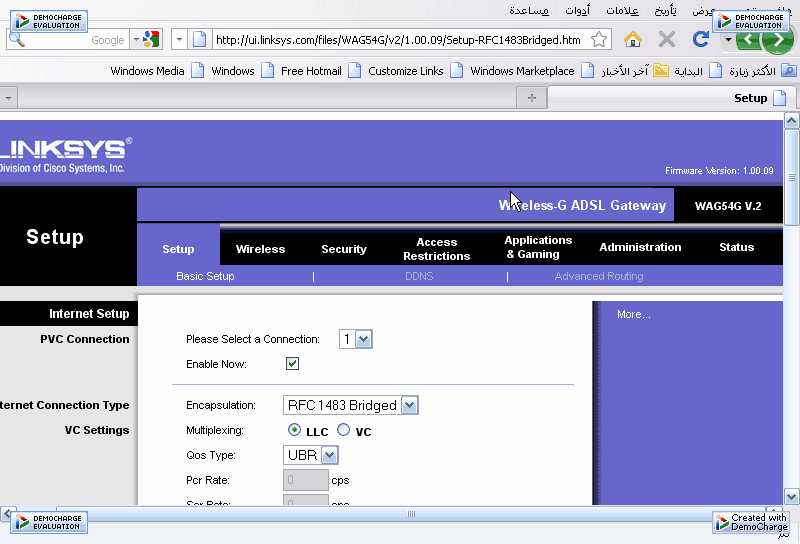Open the مساعدة menu
The width and height of the screenshot is (800, 544).
point(529,11)
